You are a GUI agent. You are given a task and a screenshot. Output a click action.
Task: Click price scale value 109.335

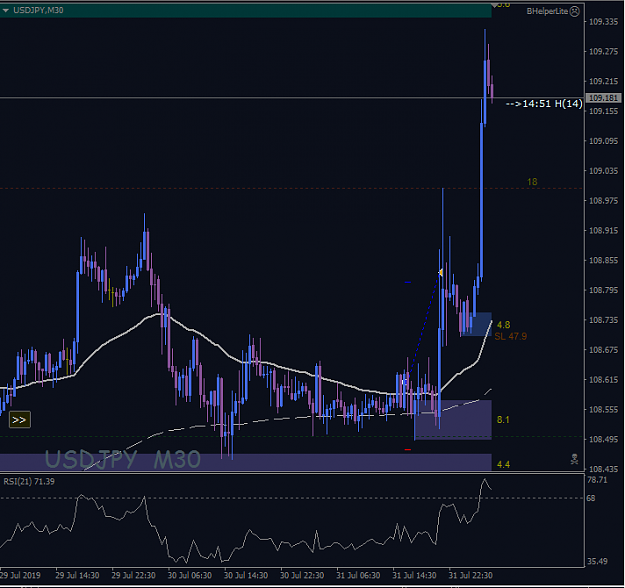point(603,22)
